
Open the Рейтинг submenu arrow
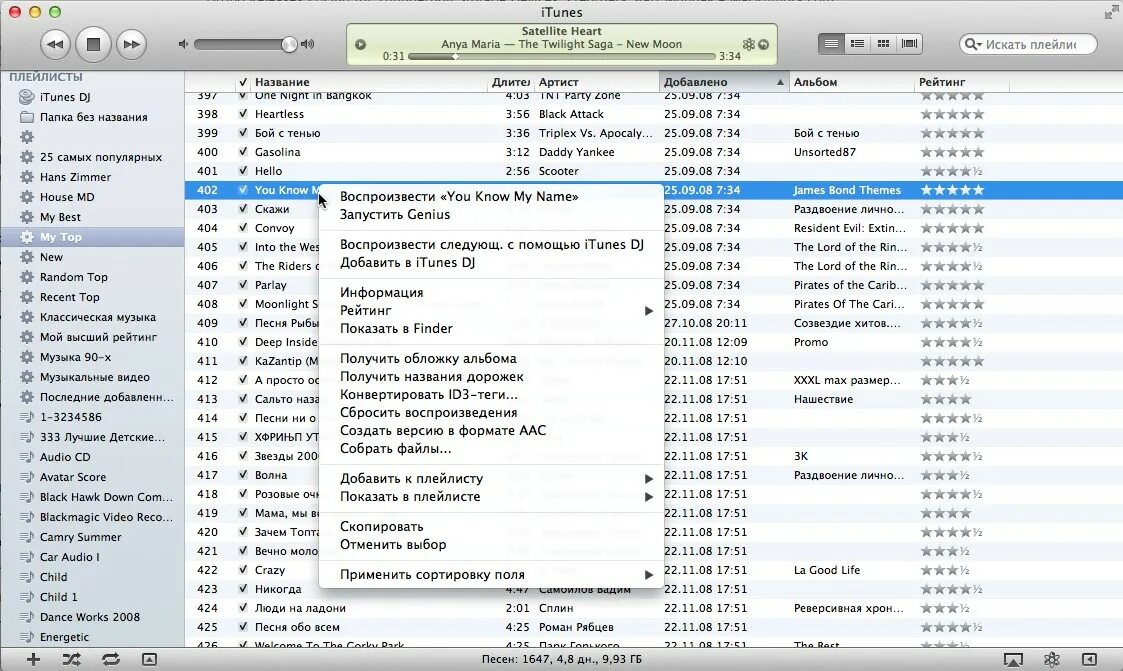[648, 311]
